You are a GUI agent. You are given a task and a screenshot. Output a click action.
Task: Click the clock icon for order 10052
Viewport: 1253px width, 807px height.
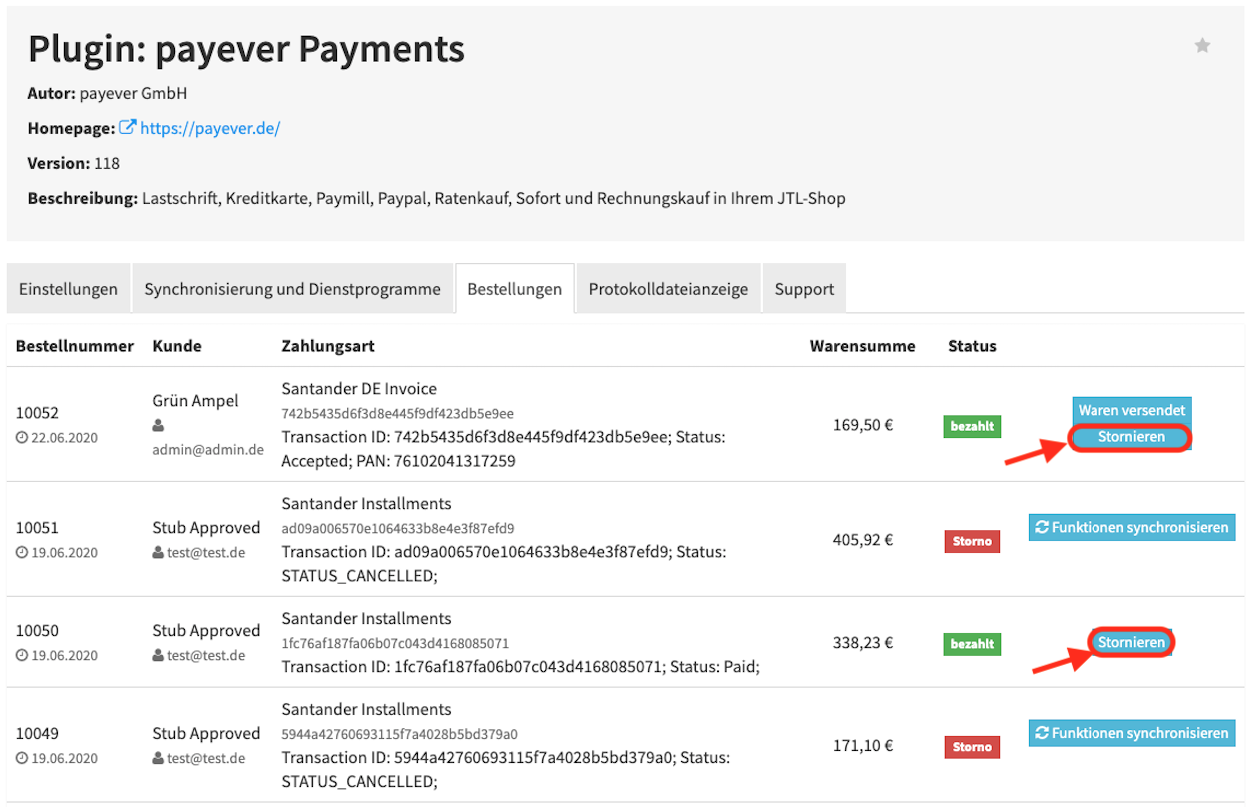click(x=21, y=438)
